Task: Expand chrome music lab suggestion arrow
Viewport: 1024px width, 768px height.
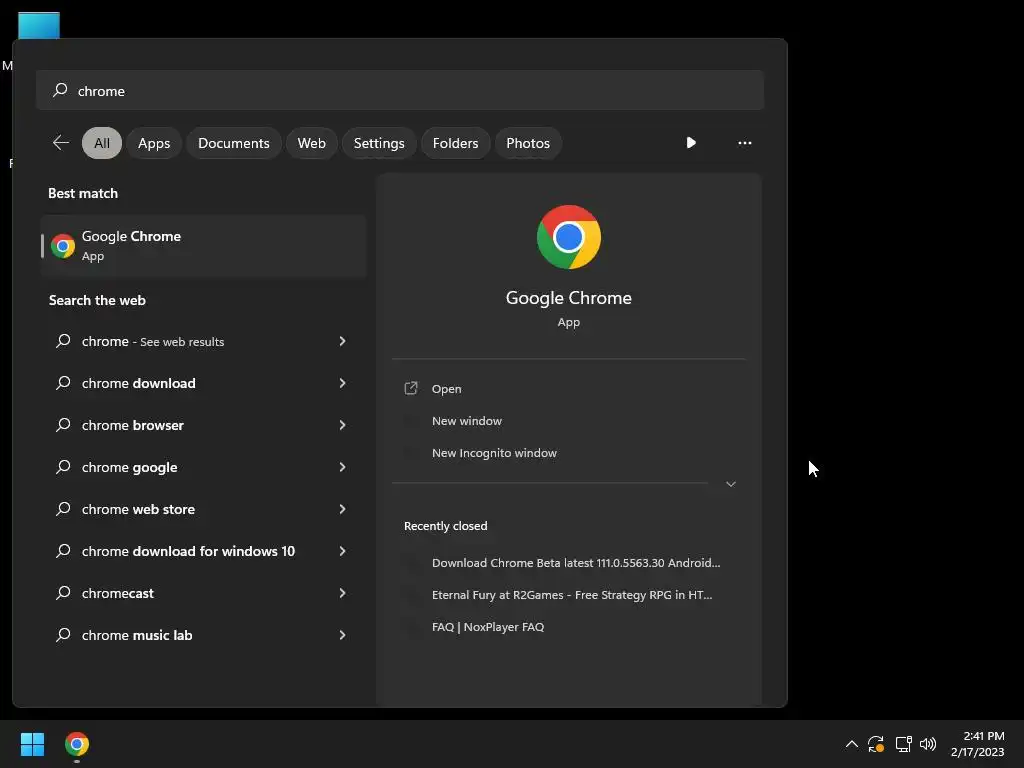Action: click(342, 635)
